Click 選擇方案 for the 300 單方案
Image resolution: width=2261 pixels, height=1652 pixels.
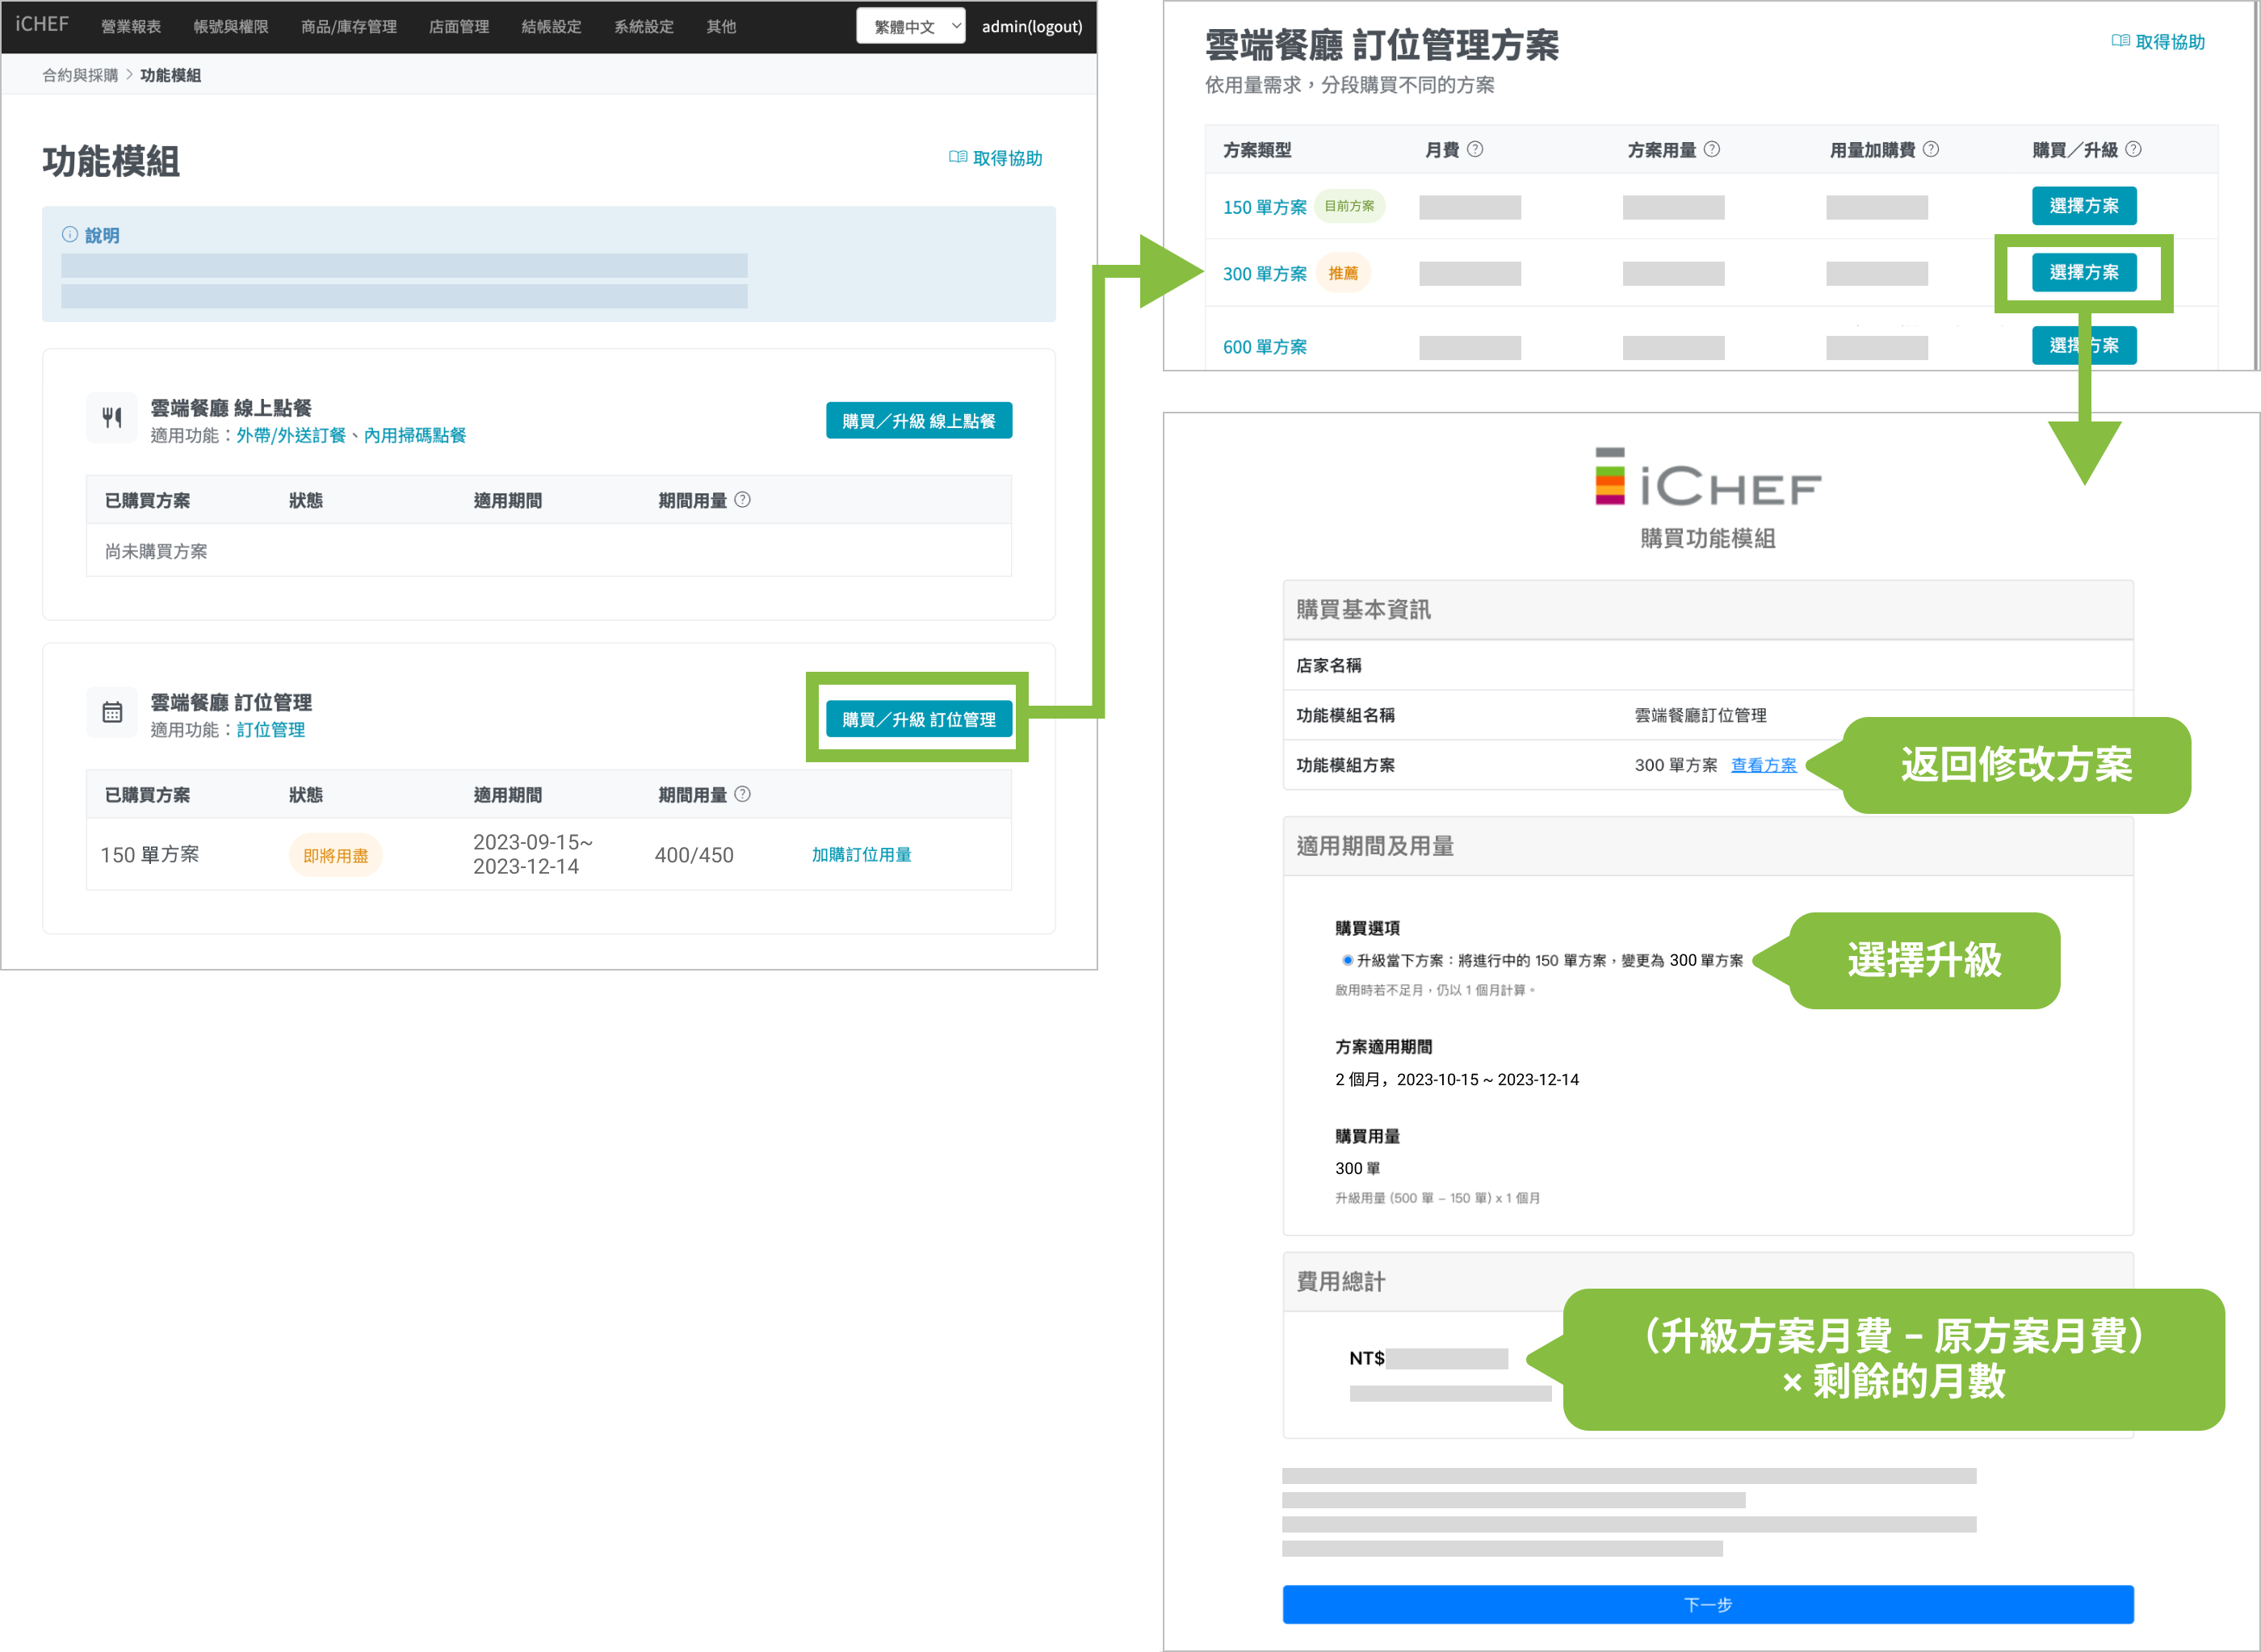click(2083, 272)
